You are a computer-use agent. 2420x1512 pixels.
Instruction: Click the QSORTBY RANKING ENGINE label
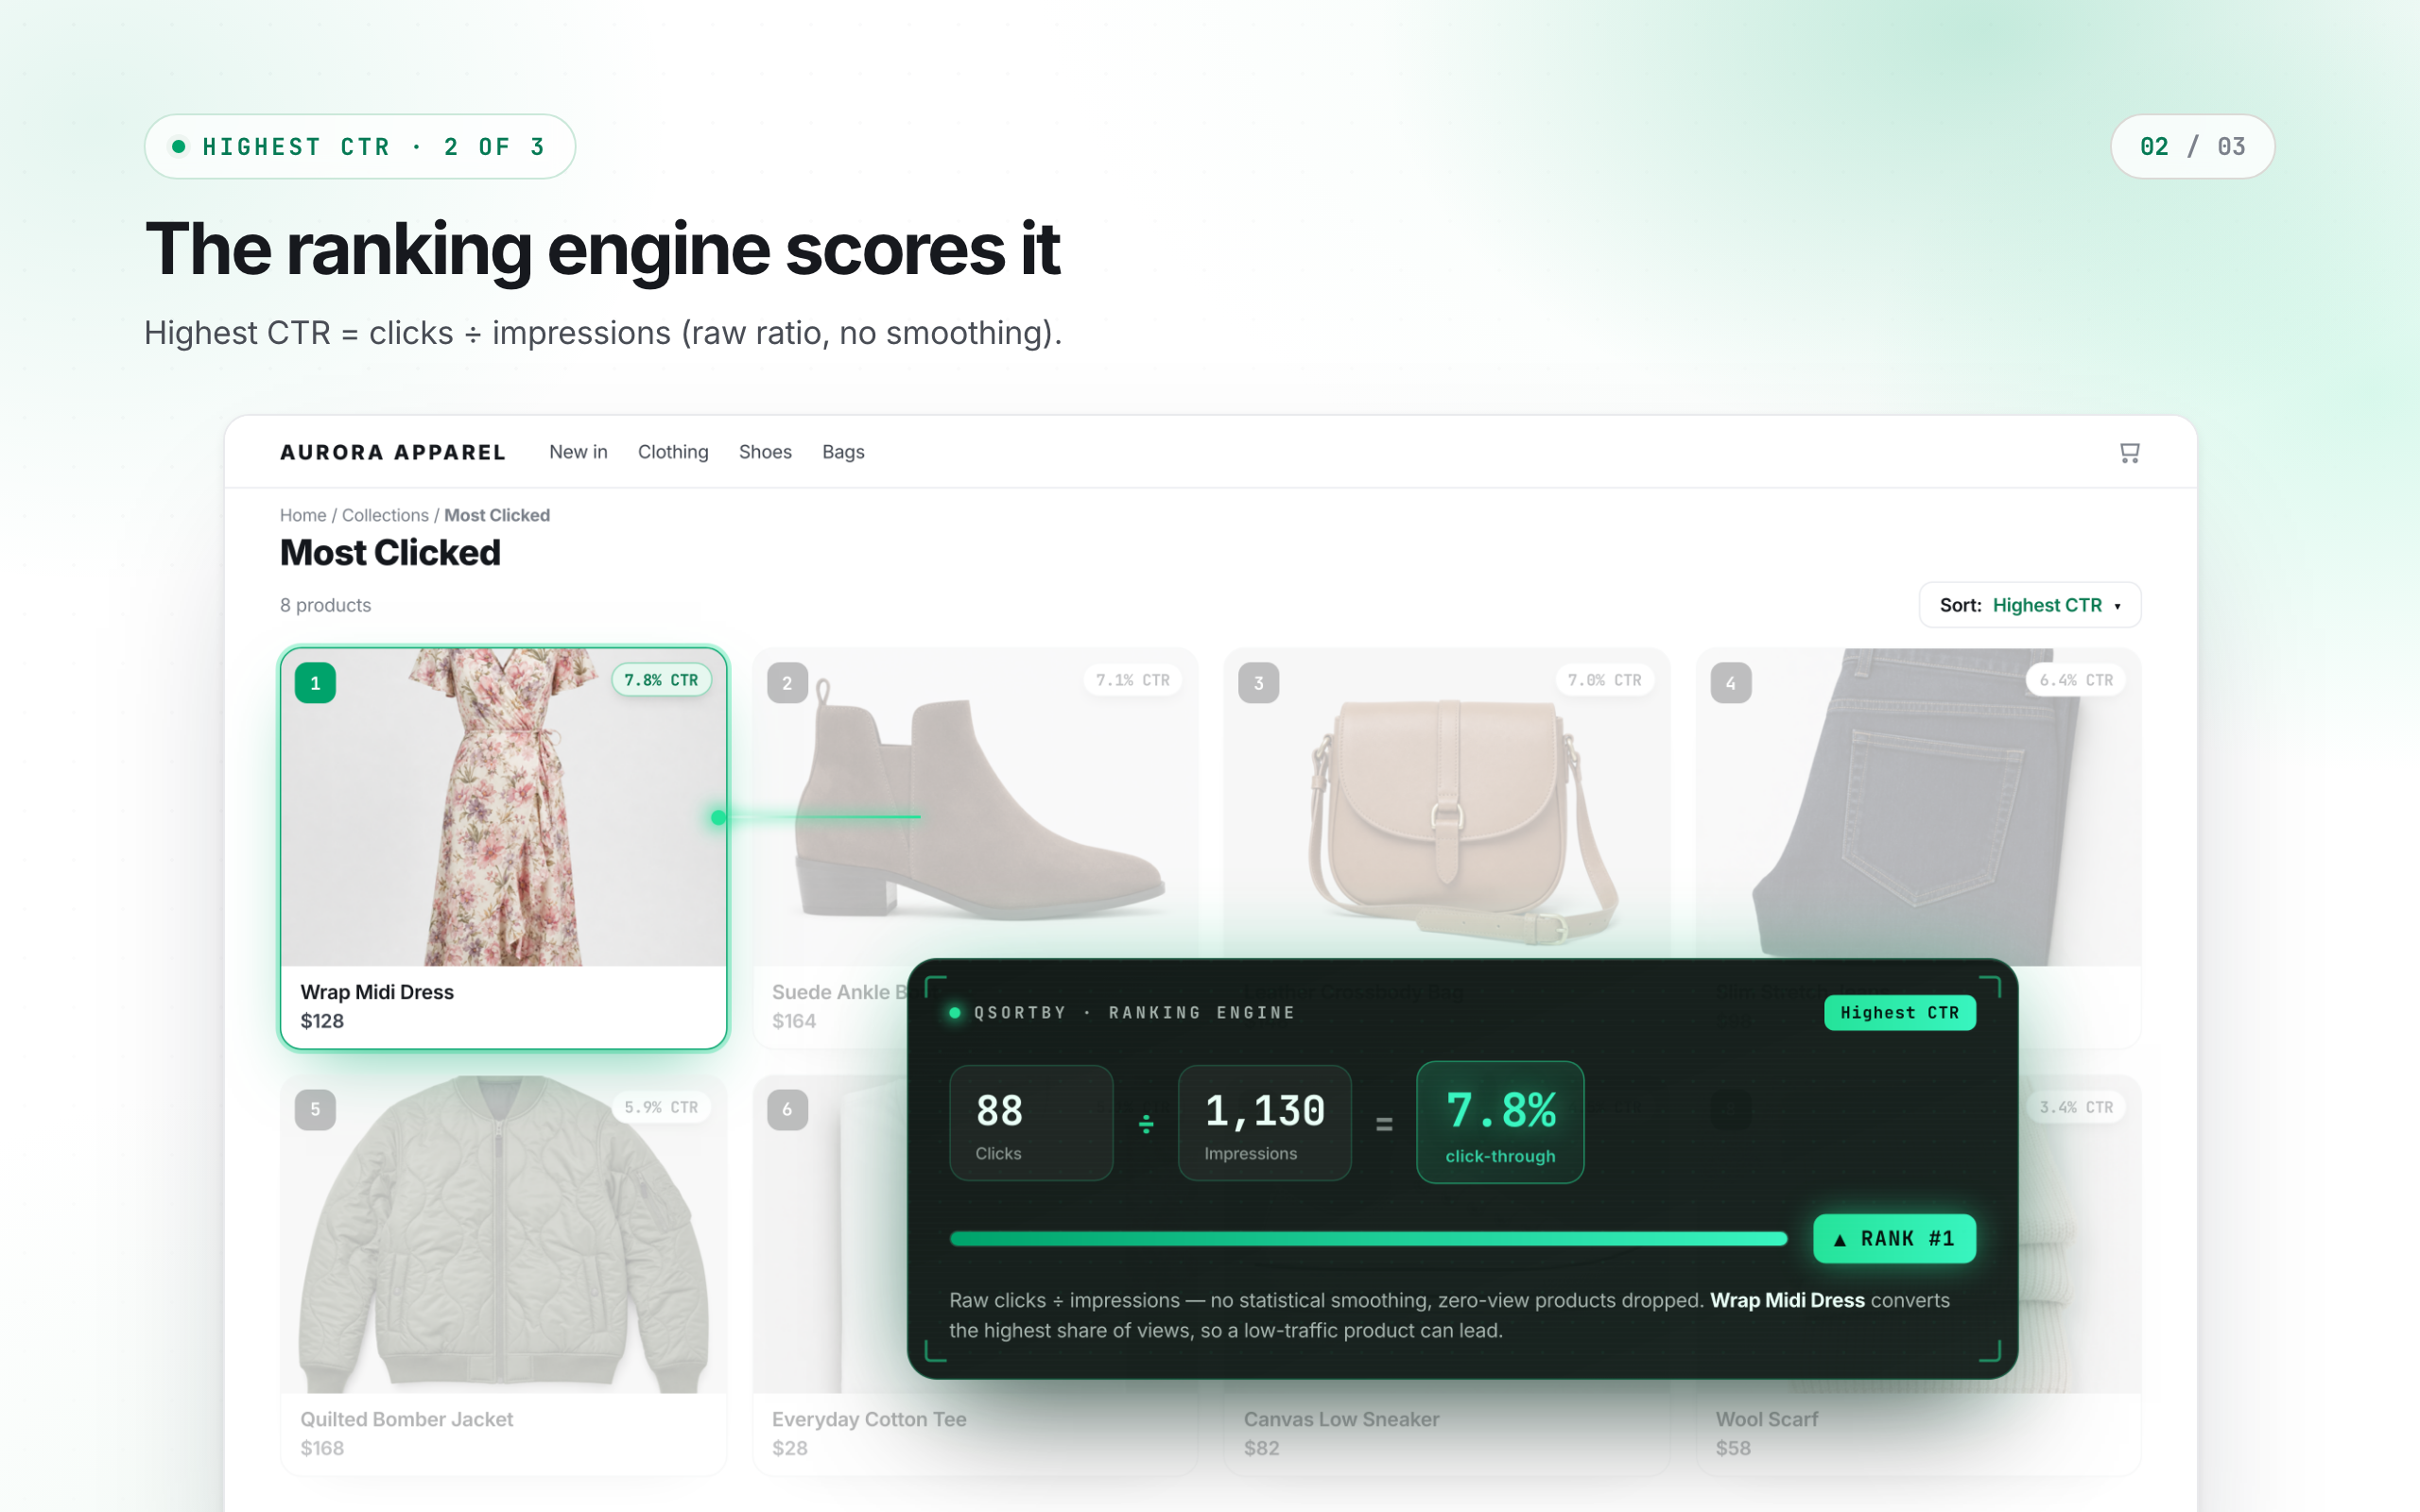(x=1134, y=1013)
